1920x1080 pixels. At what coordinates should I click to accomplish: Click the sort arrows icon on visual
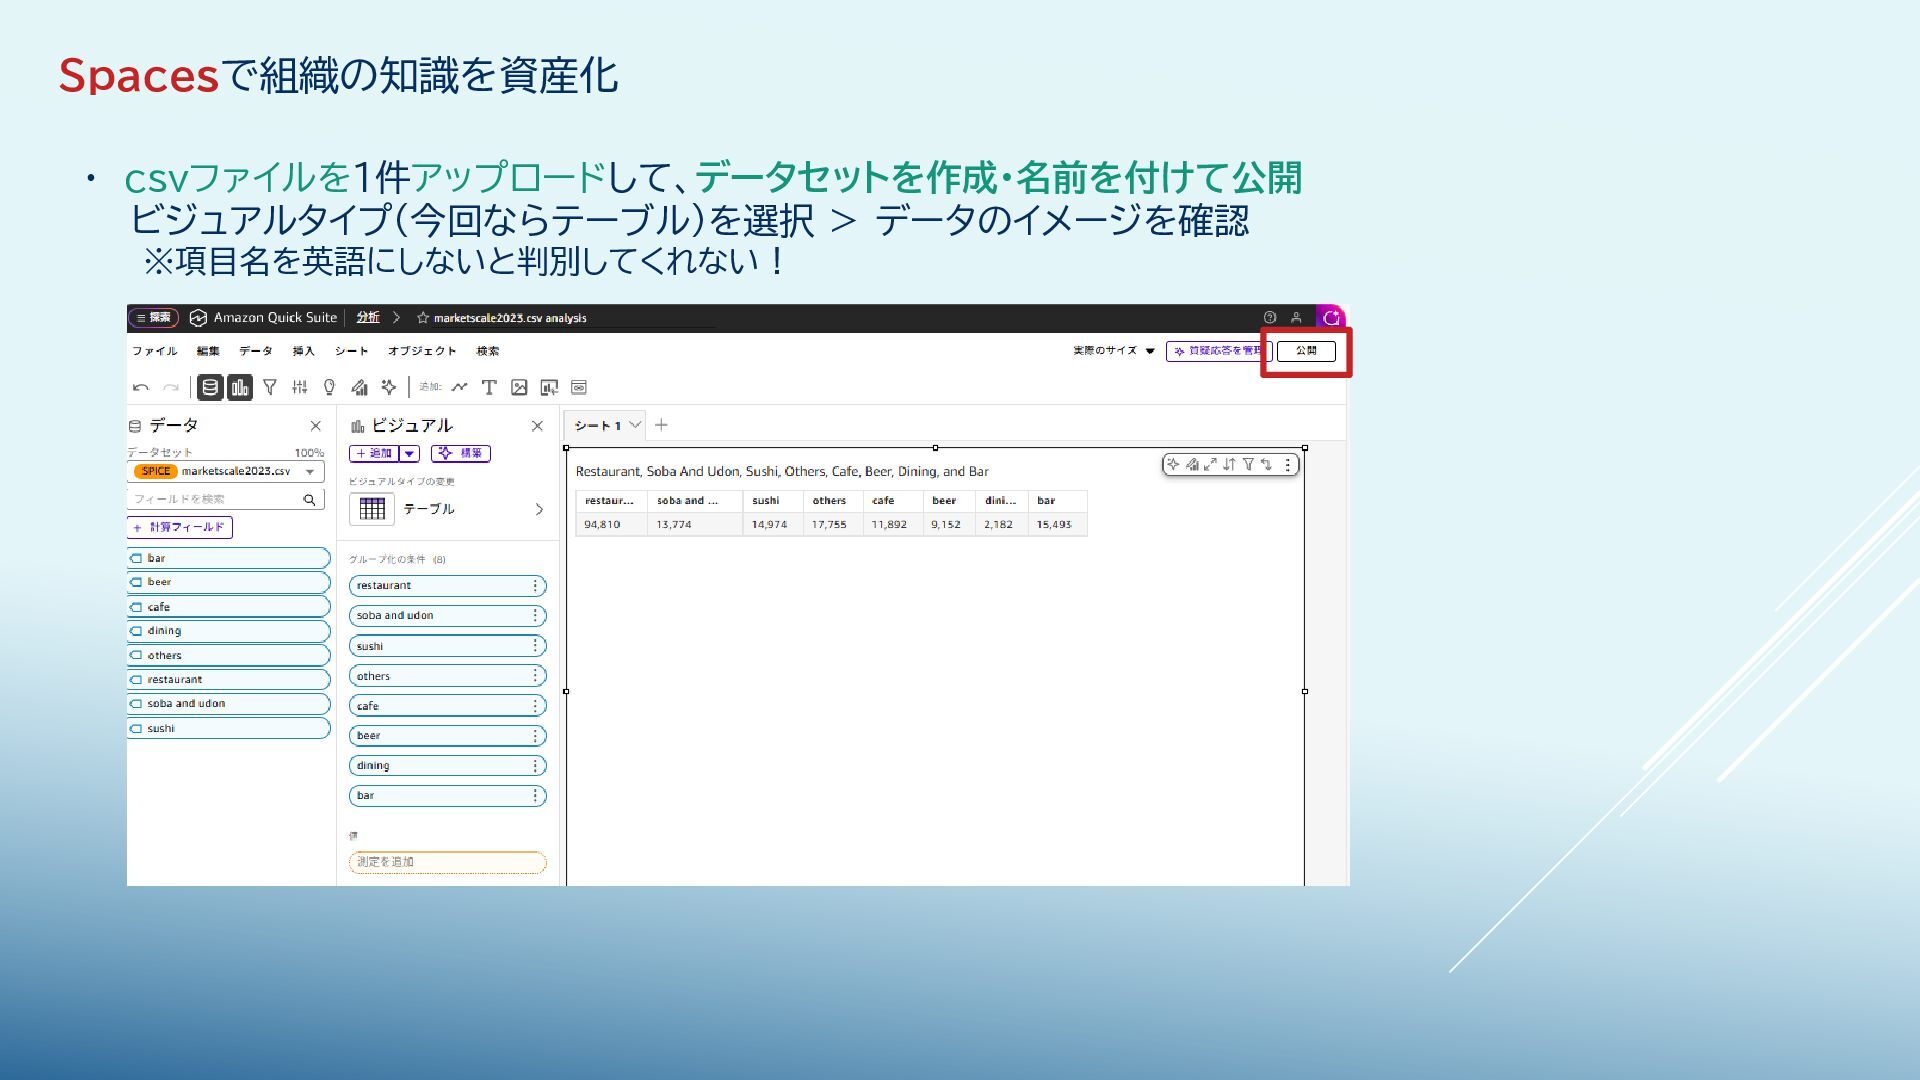1229,464
